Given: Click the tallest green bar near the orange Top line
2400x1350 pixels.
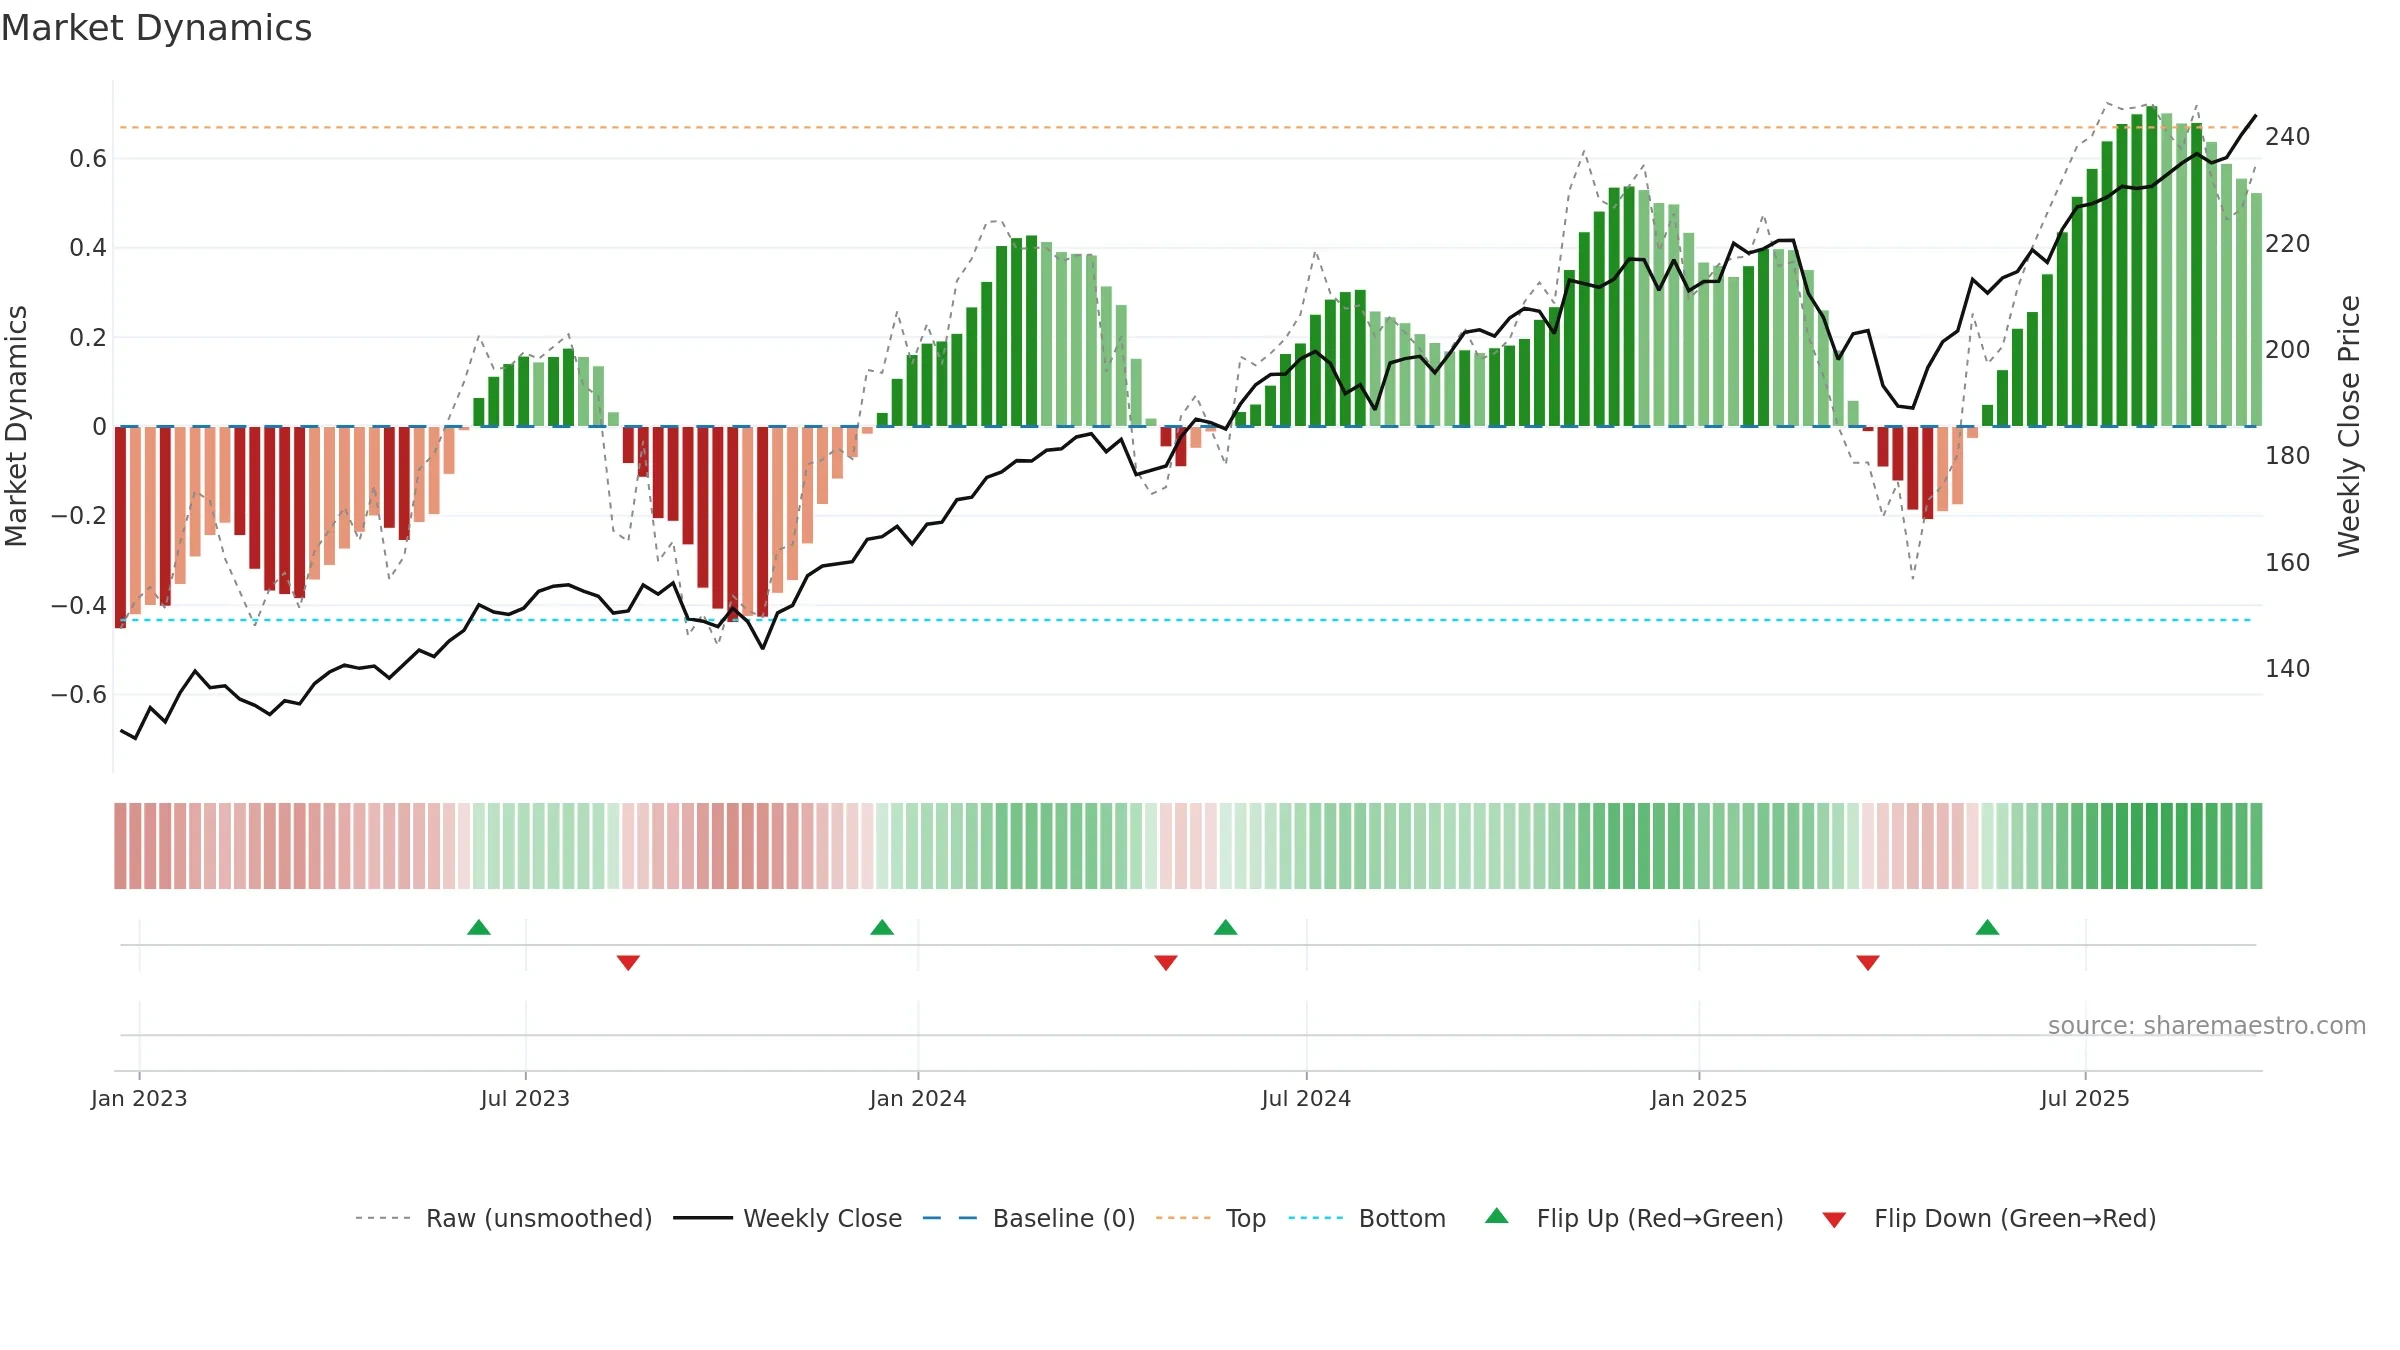Looking at the screenshot, I should click(2151, 266).
